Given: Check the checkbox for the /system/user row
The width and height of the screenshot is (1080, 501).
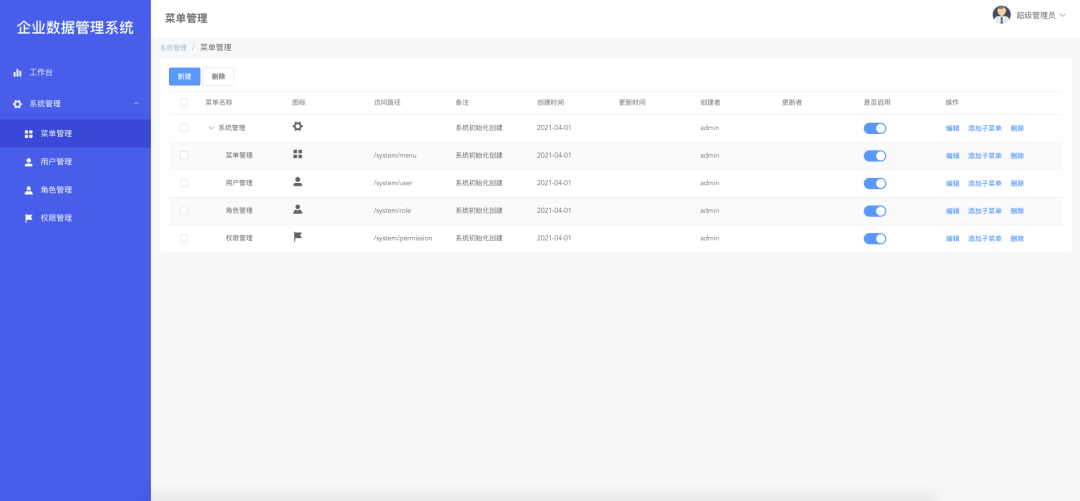Looking at the screenshot, I should pyautogui.click(x=184, y=183).
